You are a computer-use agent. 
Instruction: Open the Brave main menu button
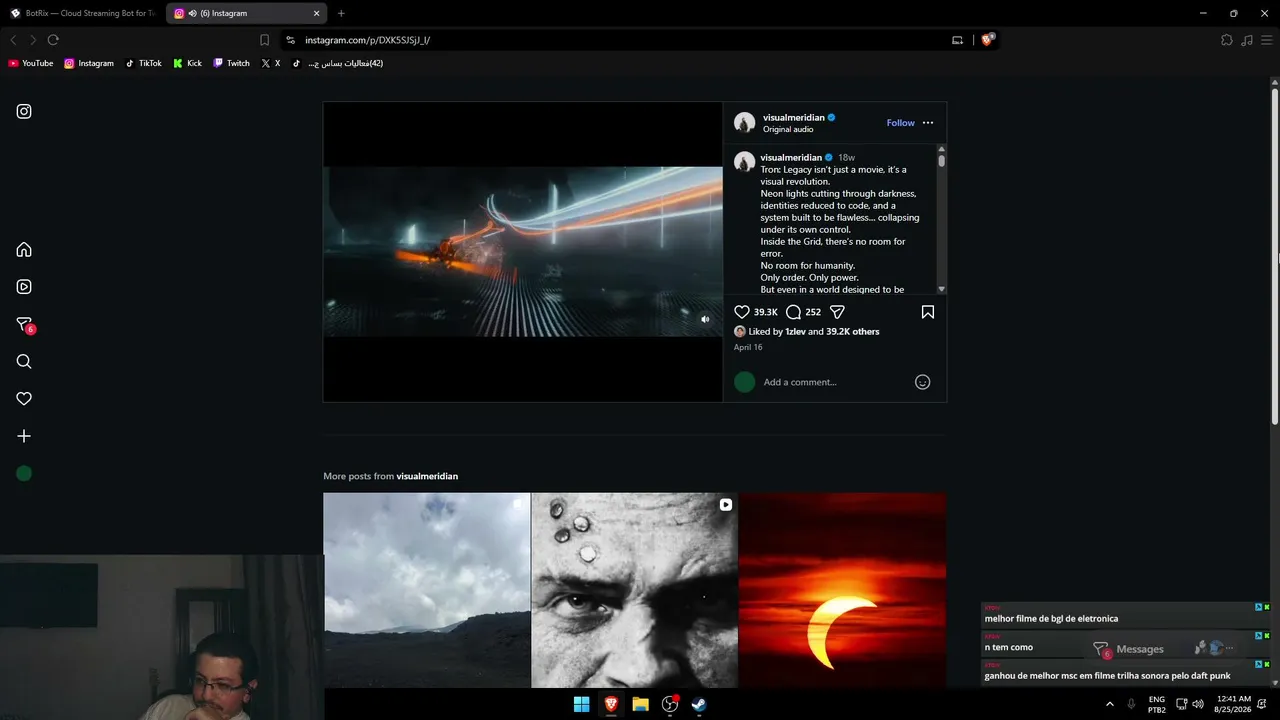pos(1266,40)
